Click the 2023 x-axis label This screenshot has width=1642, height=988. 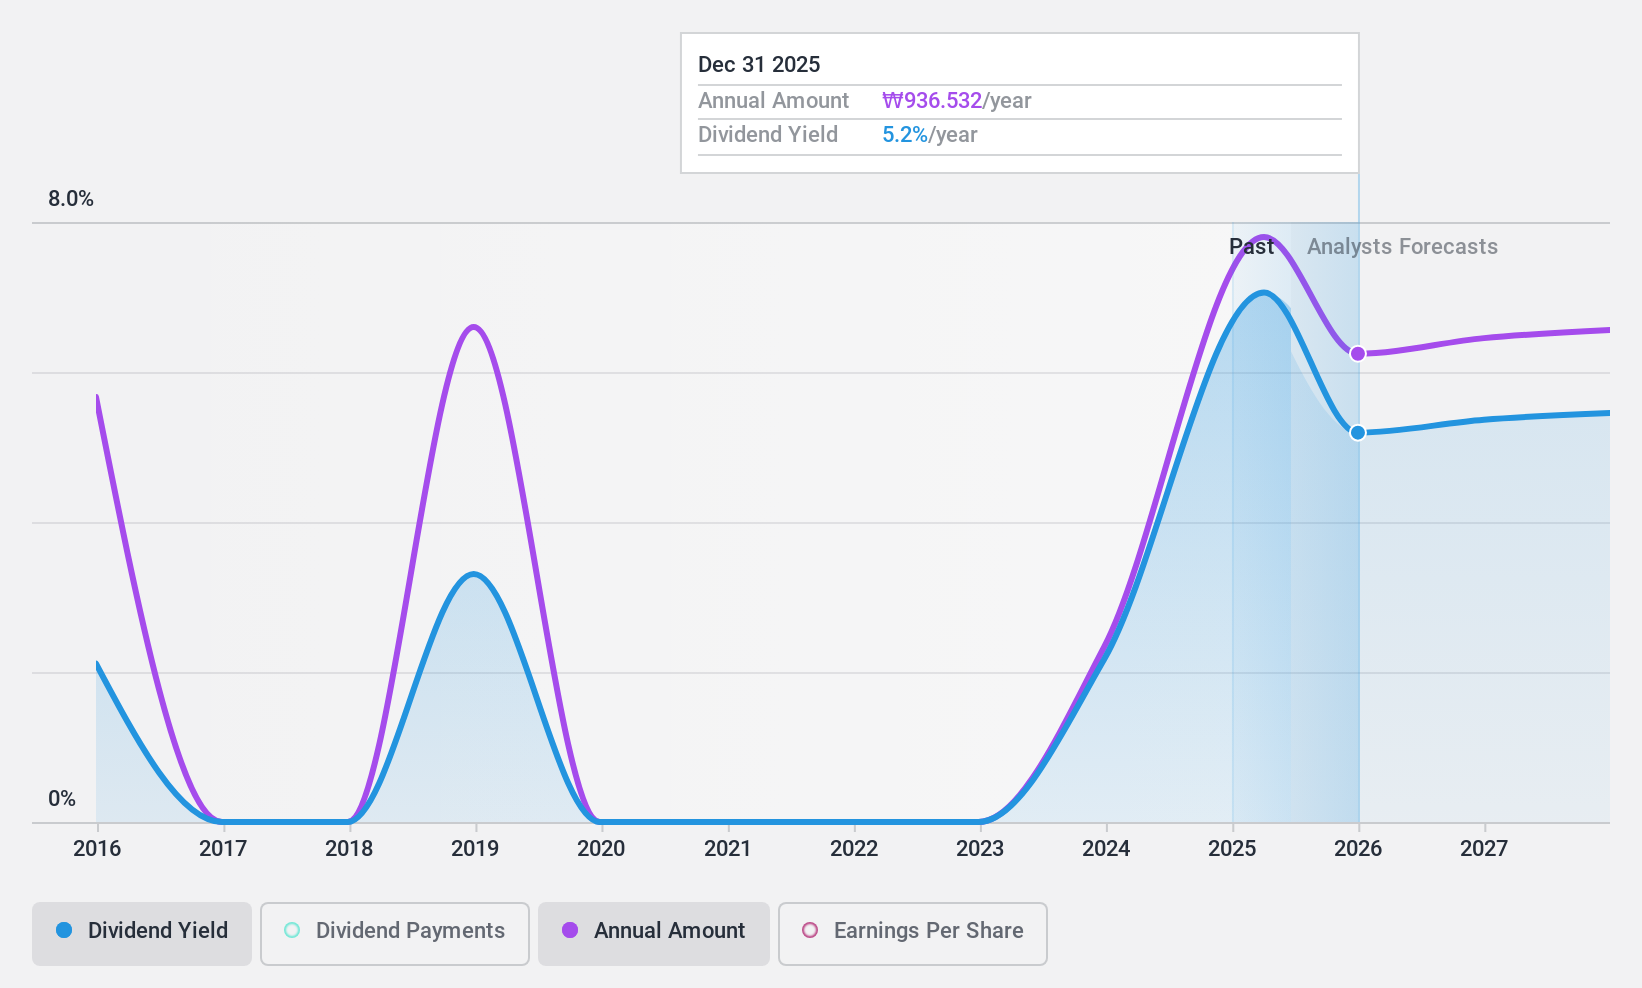pos(980,849)
